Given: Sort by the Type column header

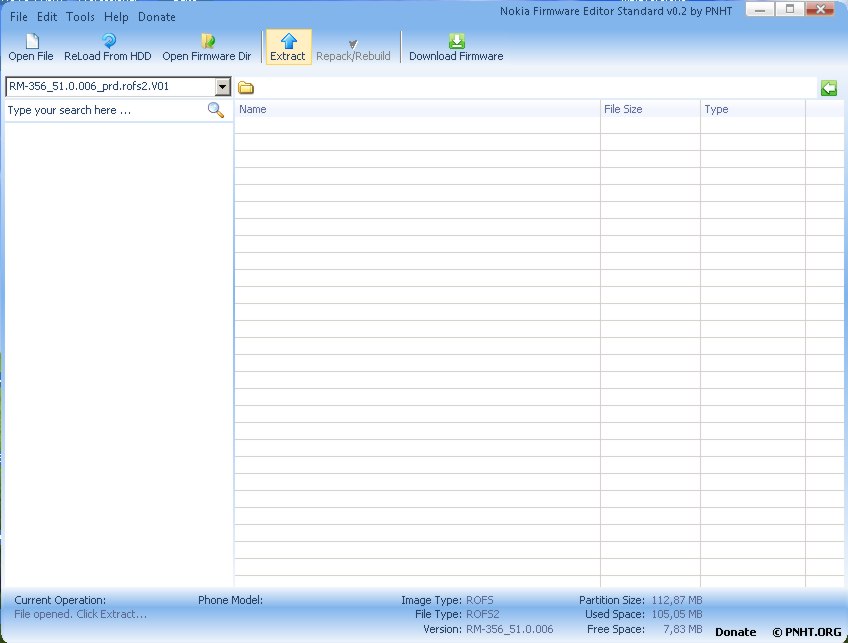Looking at the screenshot, I should click(x=752, y=109).
